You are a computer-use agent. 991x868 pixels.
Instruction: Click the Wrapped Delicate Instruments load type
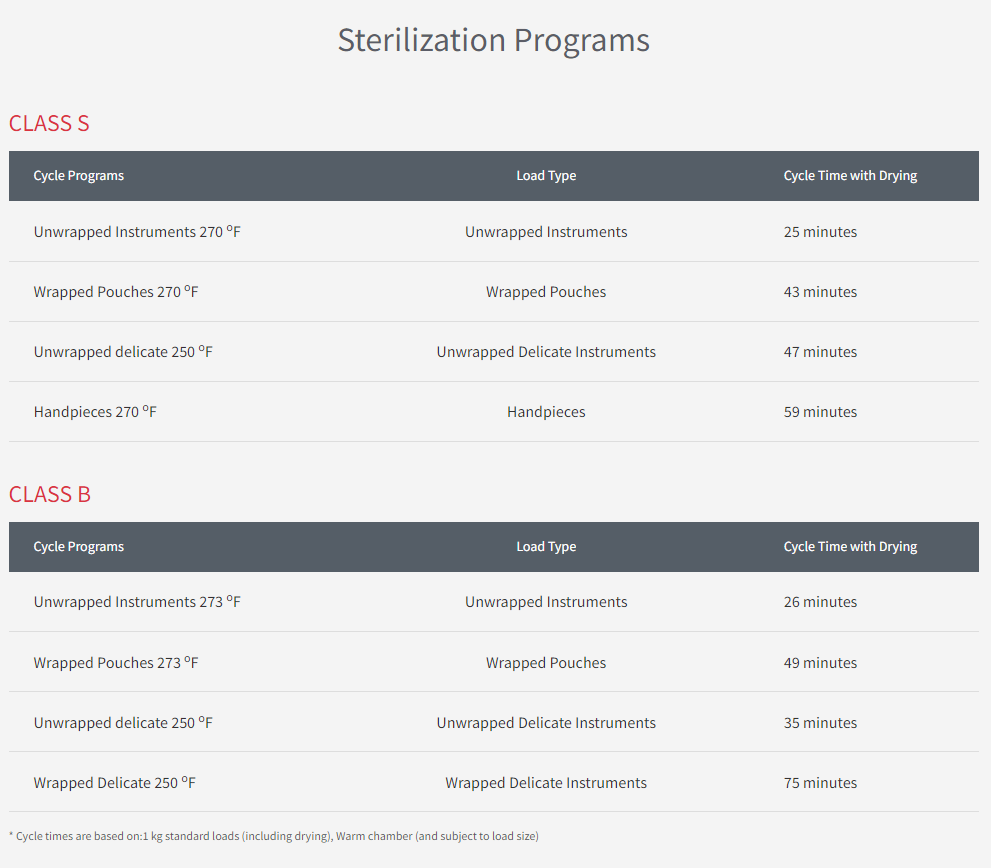pos(546,783)
